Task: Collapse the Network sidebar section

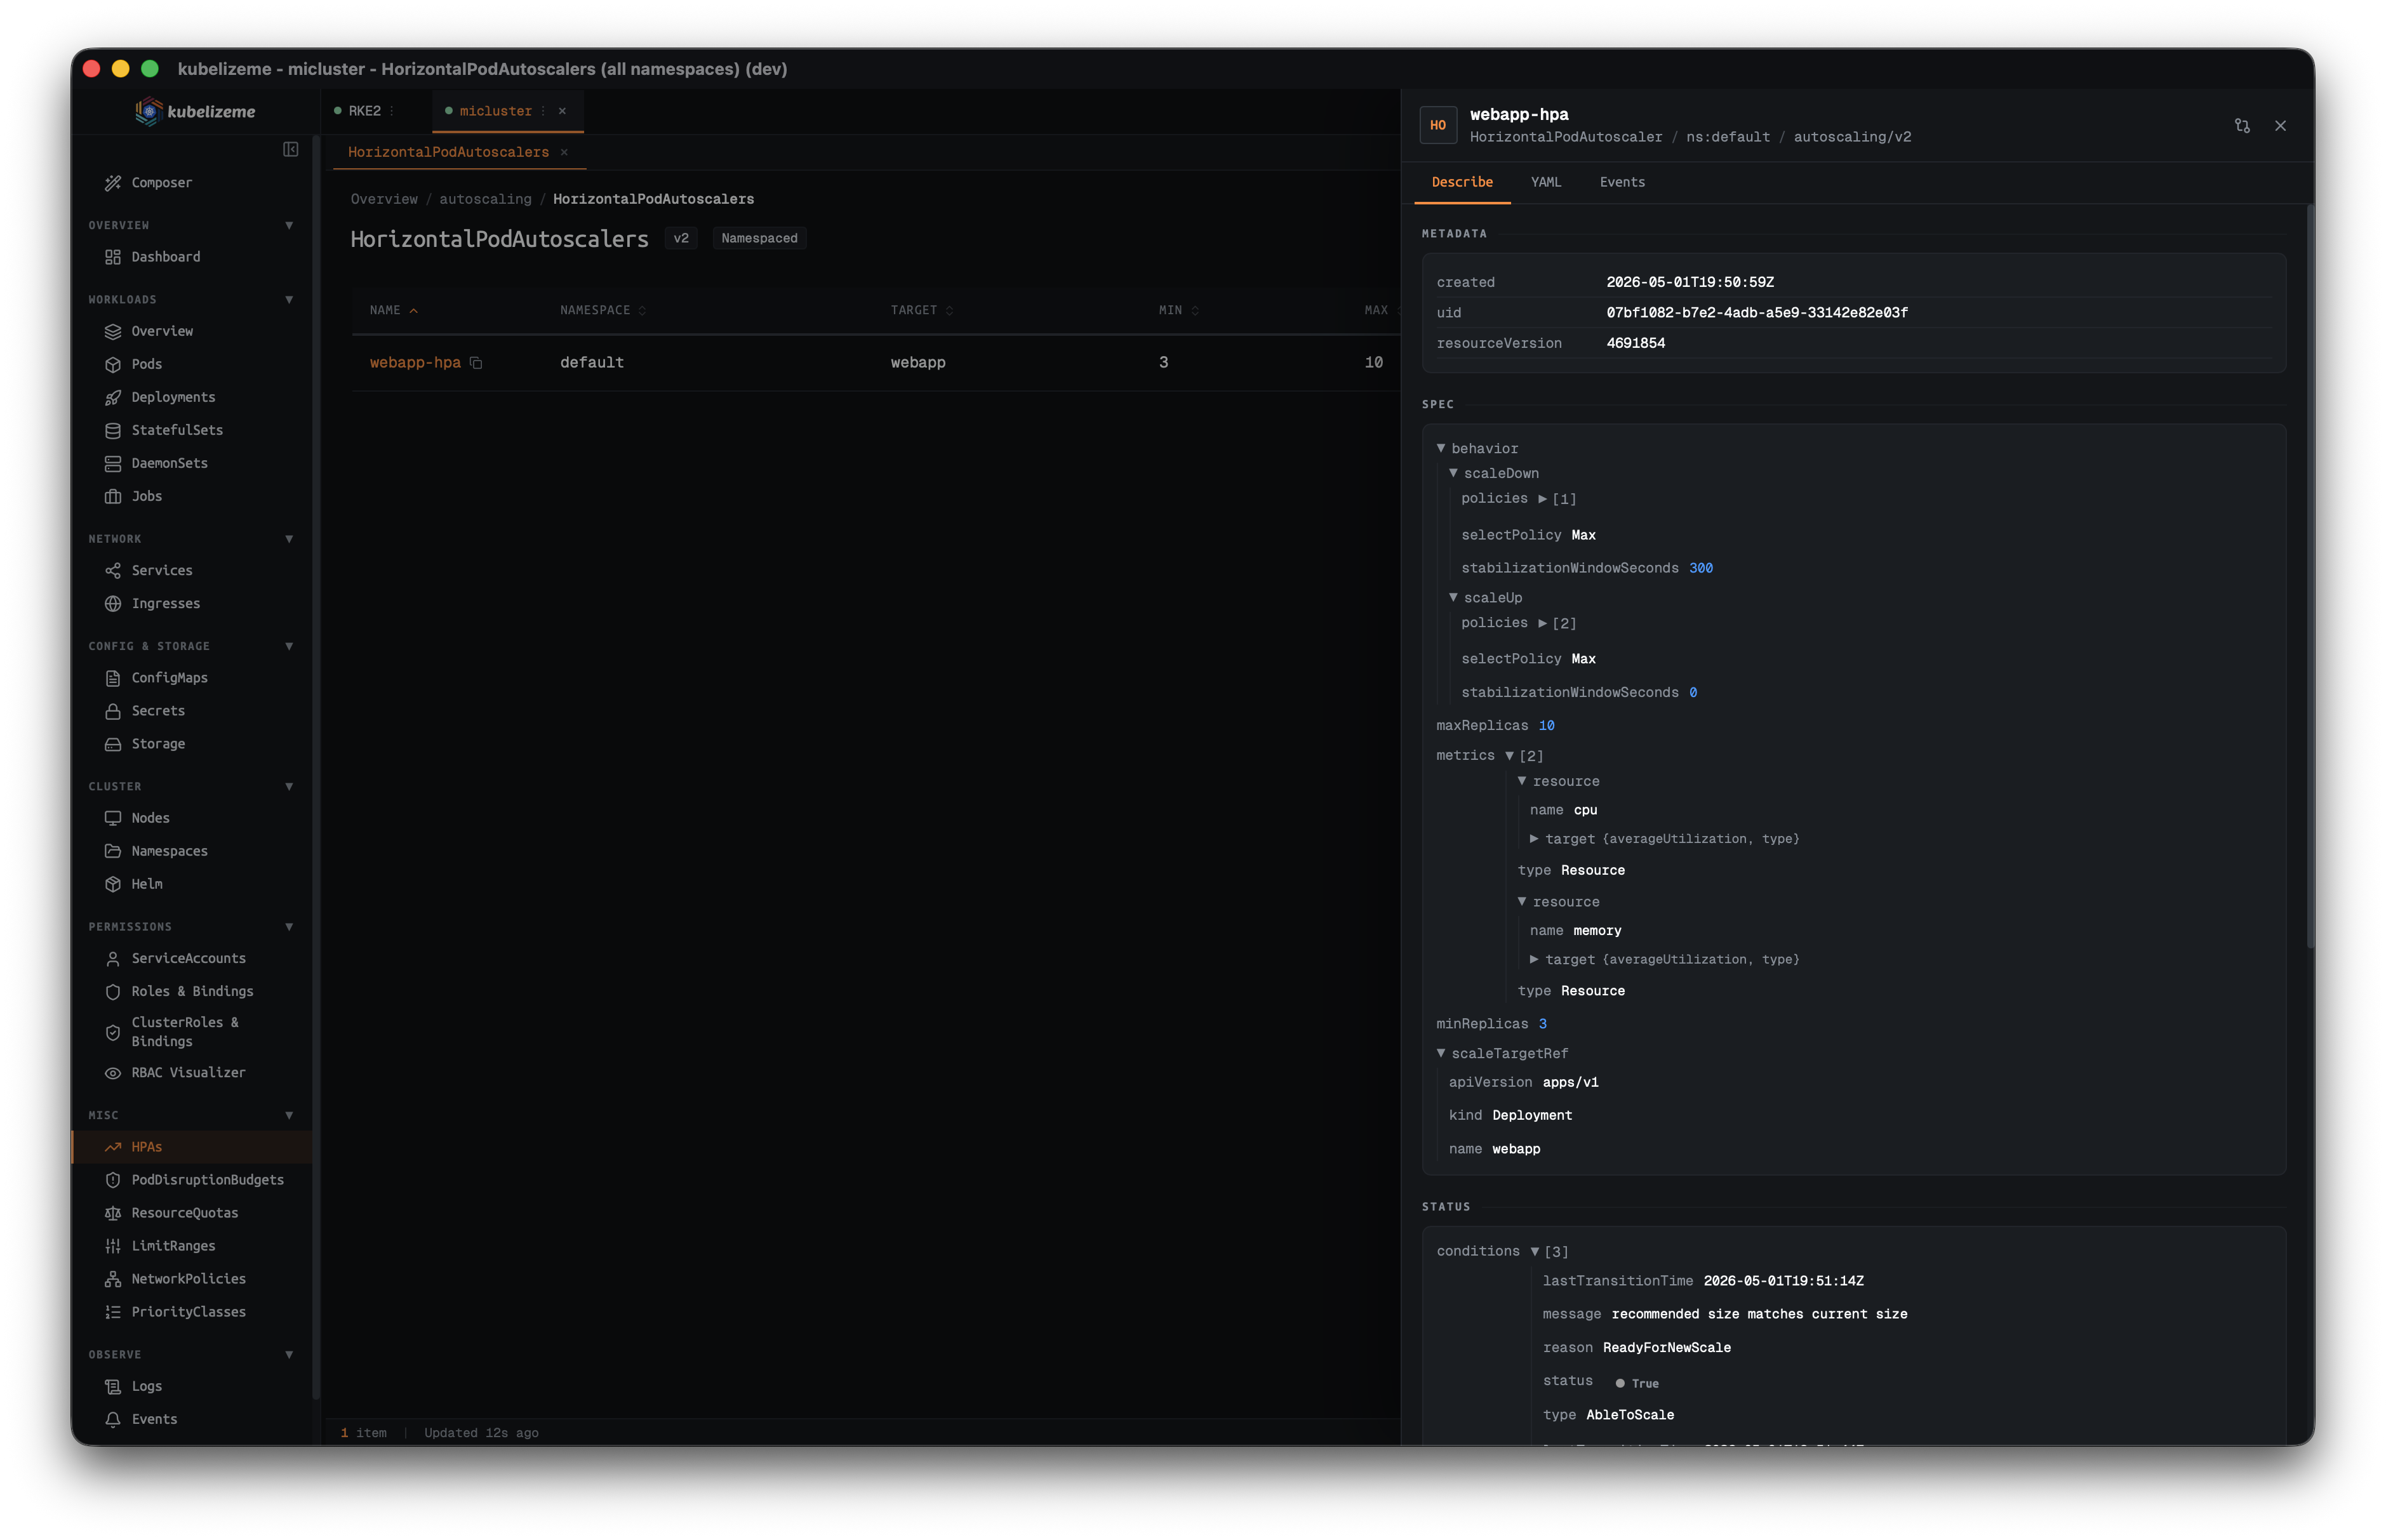Action: [289, 539]
